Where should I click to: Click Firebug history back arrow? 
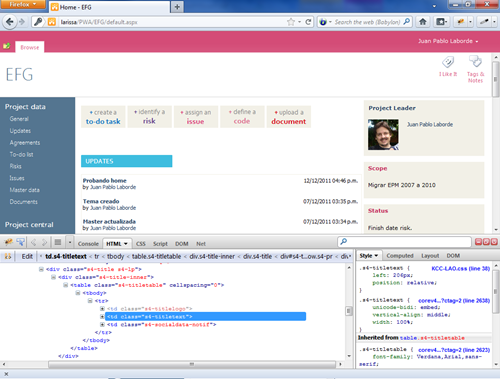point(33,242)
